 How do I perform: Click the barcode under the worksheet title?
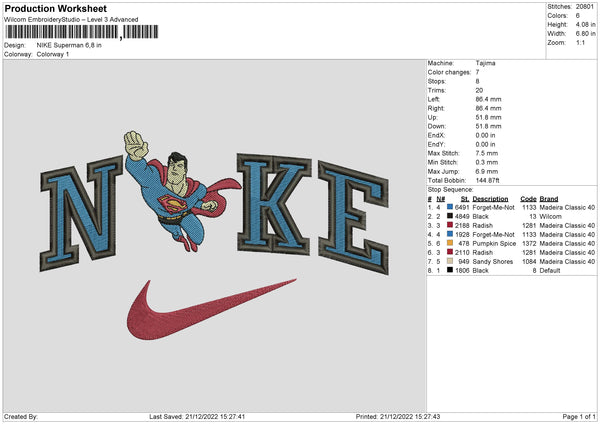(82, 32)
